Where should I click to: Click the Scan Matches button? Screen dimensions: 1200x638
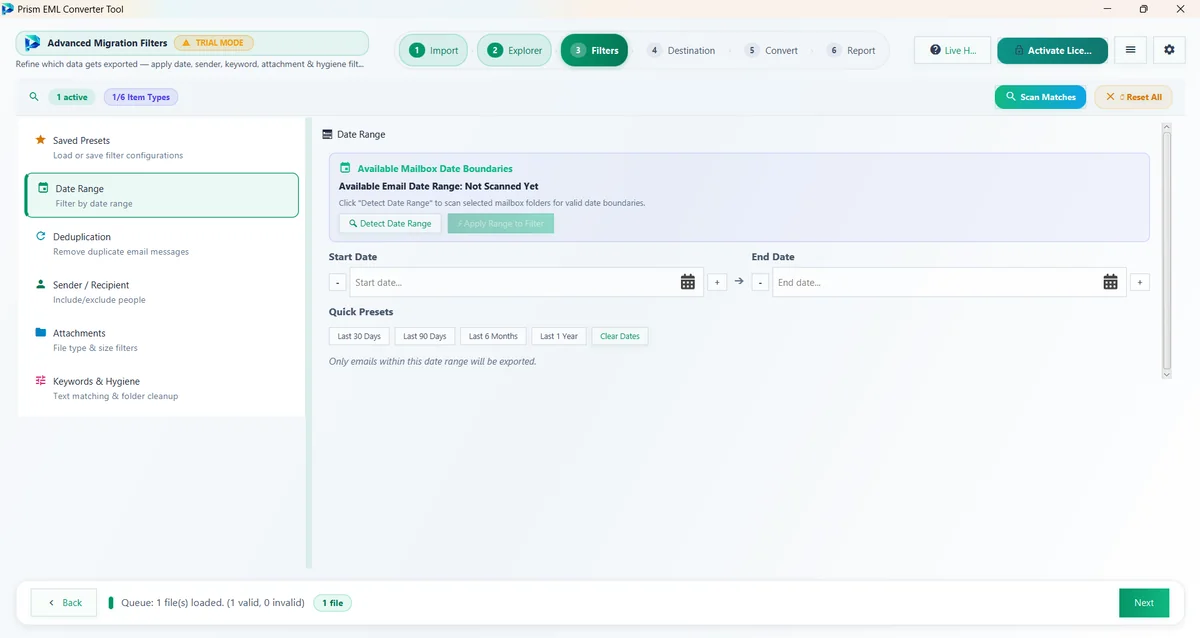[1040, 97]
